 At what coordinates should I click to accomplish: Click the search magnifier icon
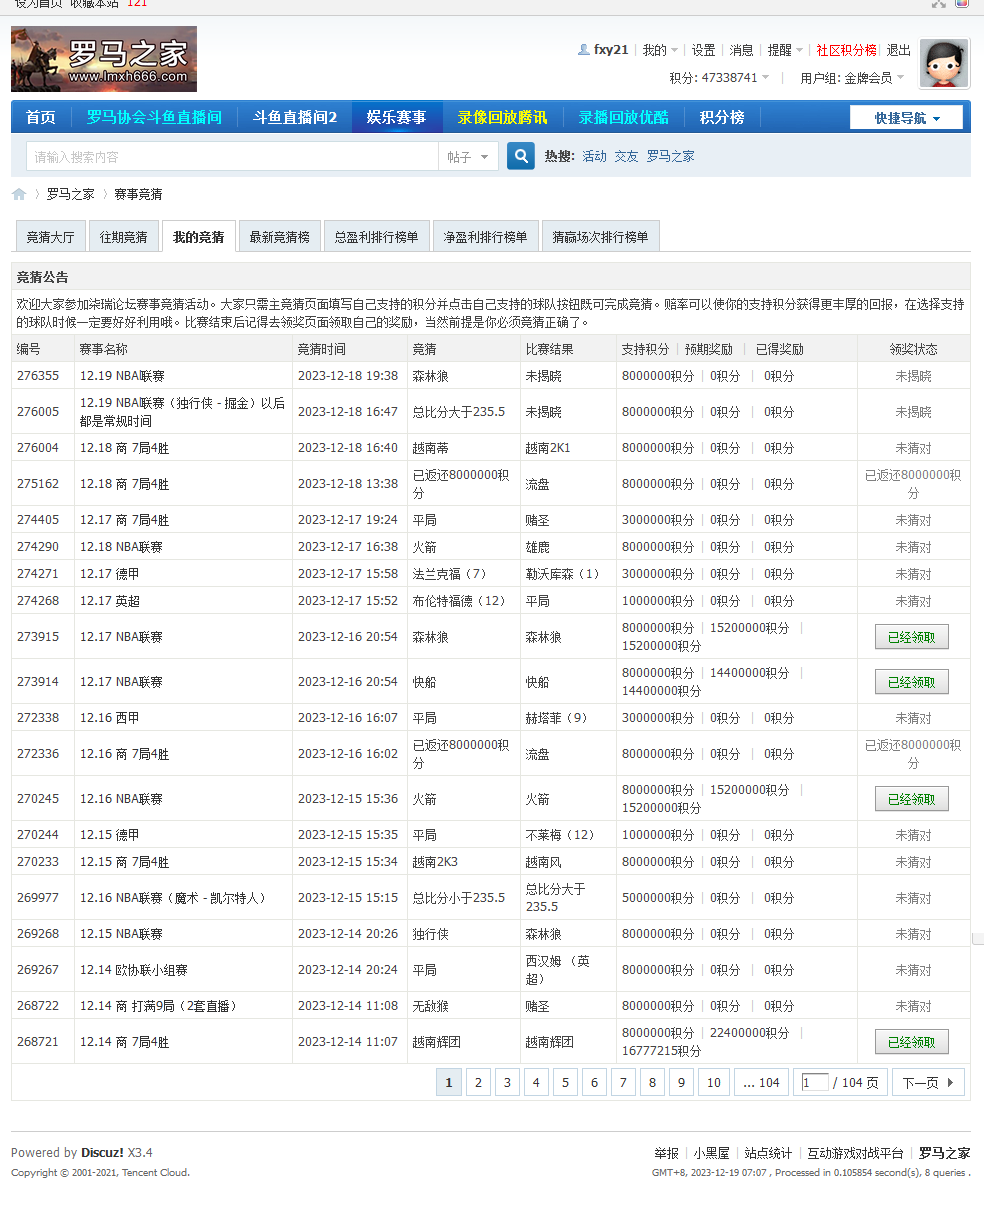[x=519, y=158]
